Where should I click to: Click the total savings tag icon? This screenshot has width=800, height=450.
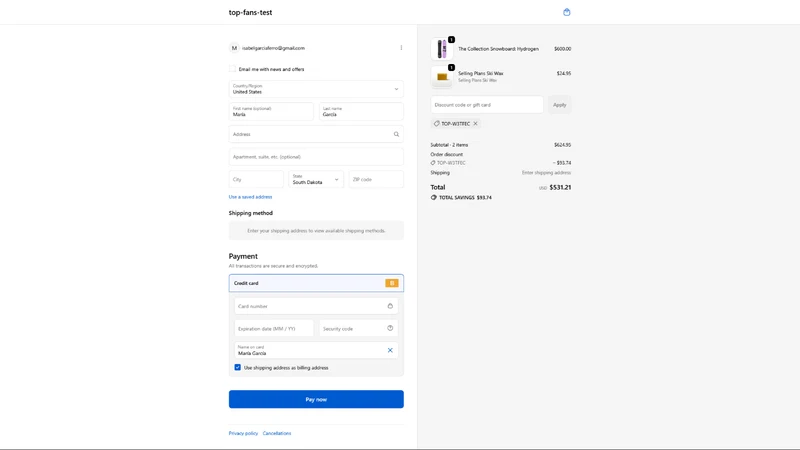coord(434,197)
